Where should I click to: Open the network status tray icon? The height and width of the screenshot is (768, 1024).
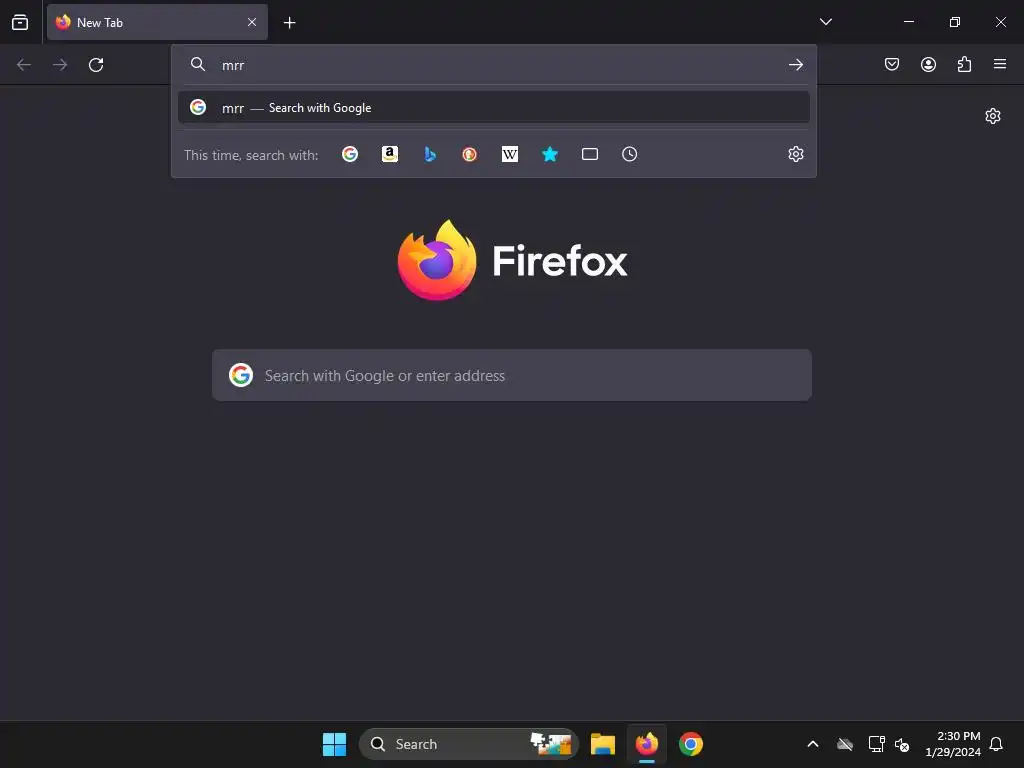point(876,744)
